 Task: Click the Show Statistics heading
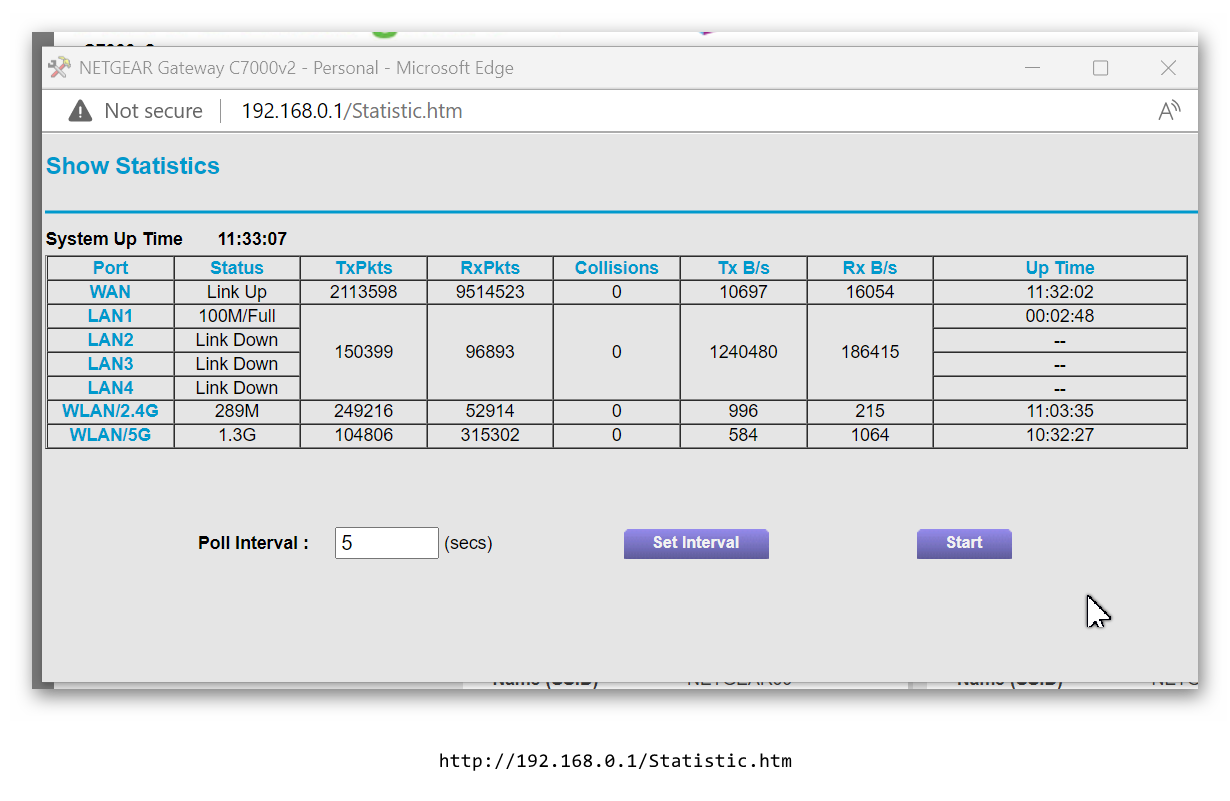pyautogui.click(x=132, y=166)
